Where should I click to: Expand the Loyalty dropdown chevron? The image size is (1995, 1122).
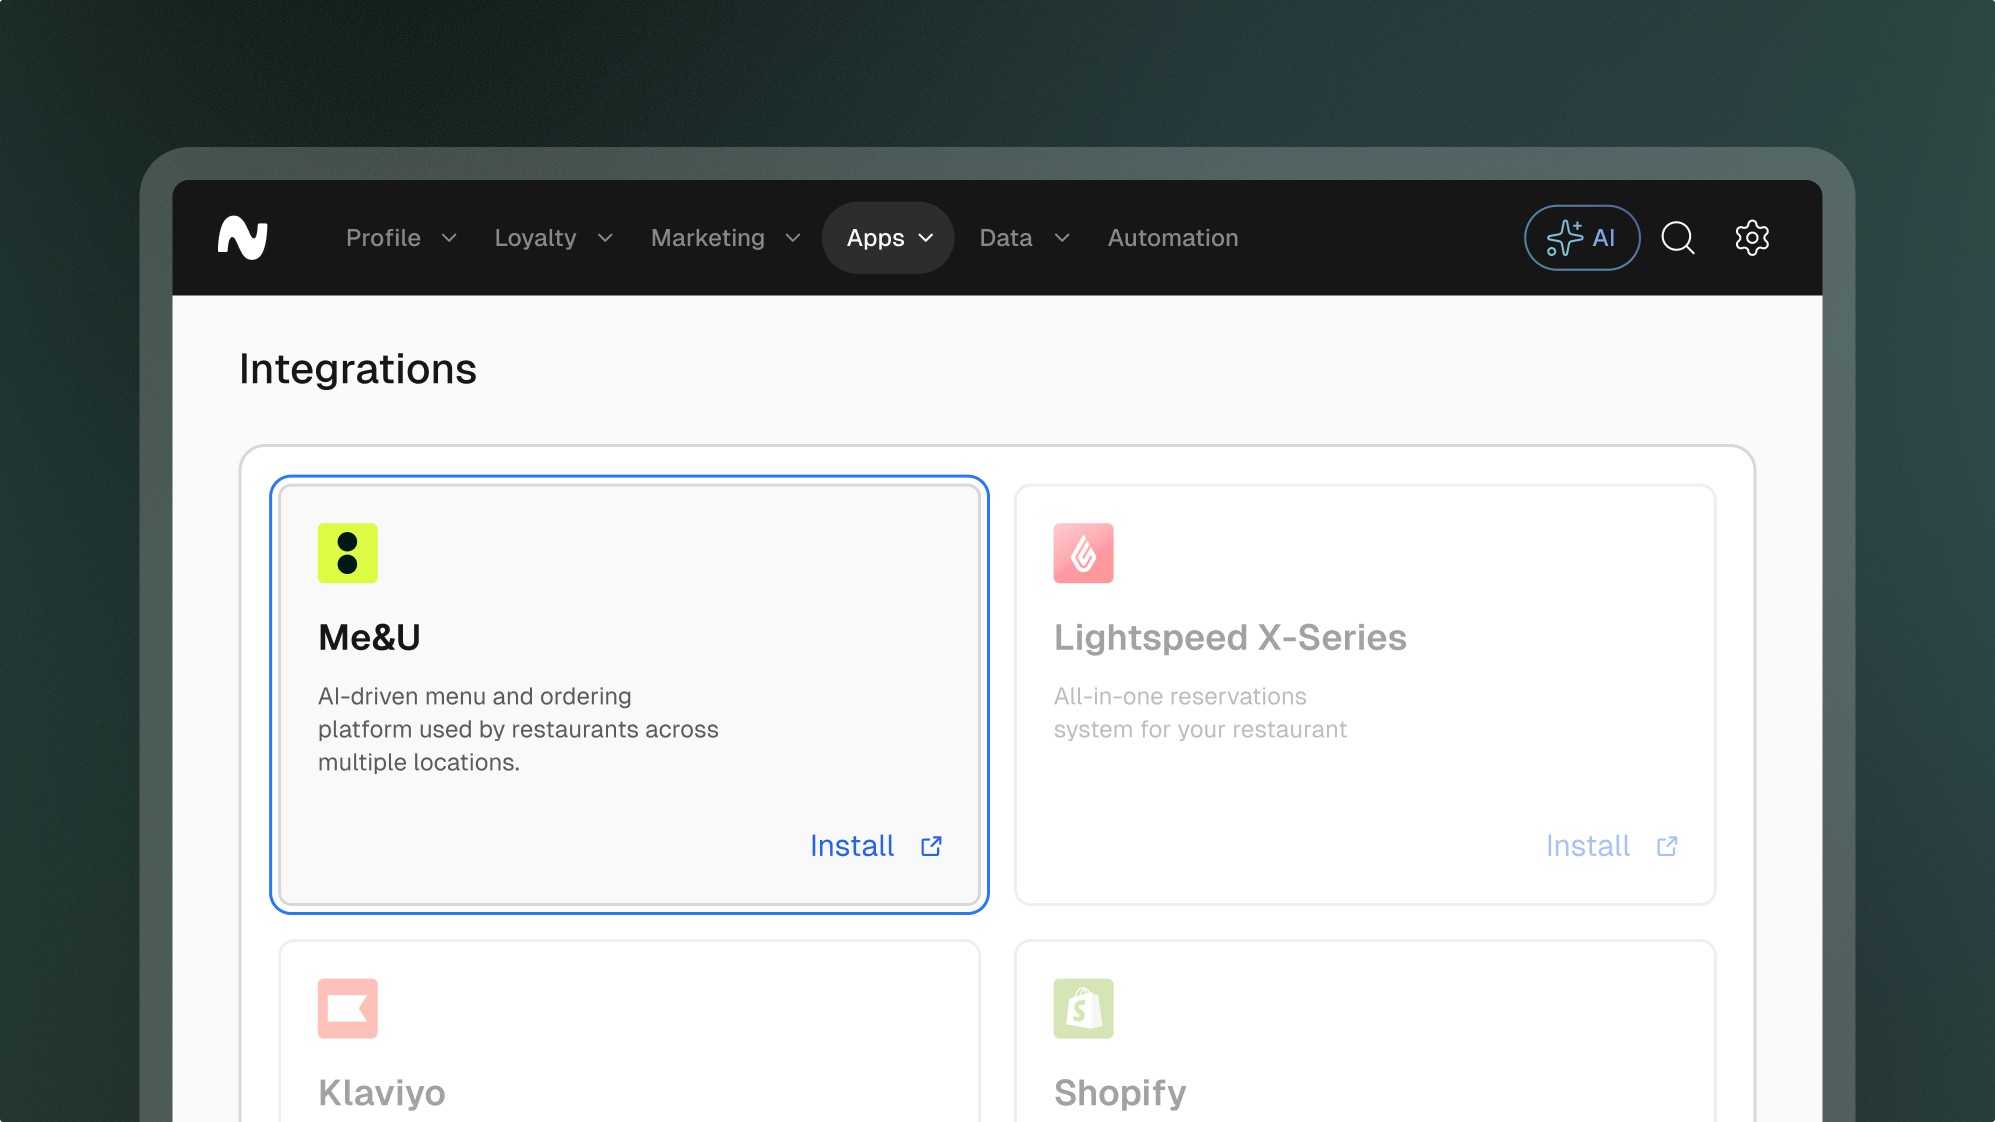pyautogui.click(x=605, y=238)
